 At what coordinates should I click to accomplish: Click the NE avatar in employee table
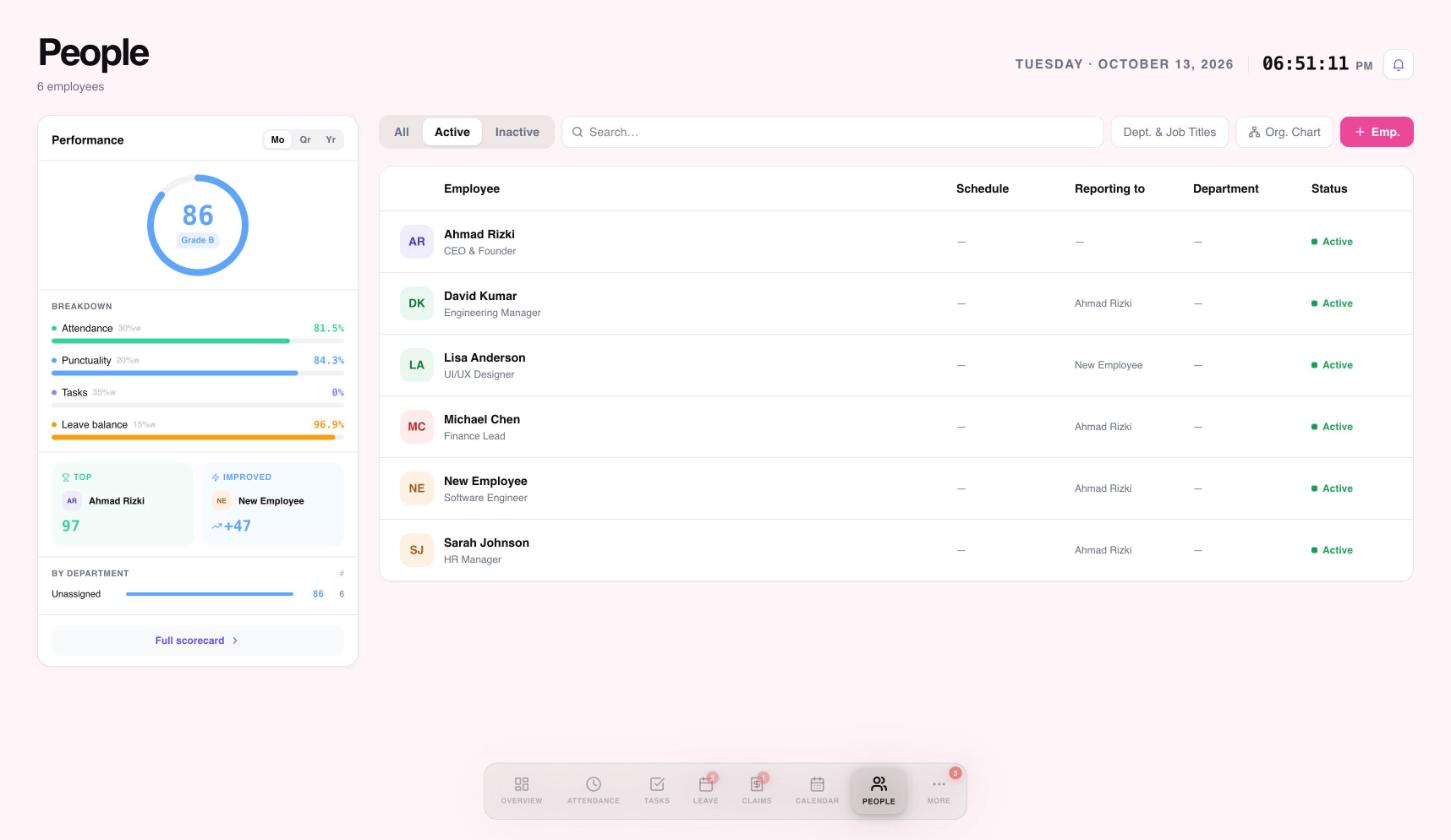pos(416,489)
